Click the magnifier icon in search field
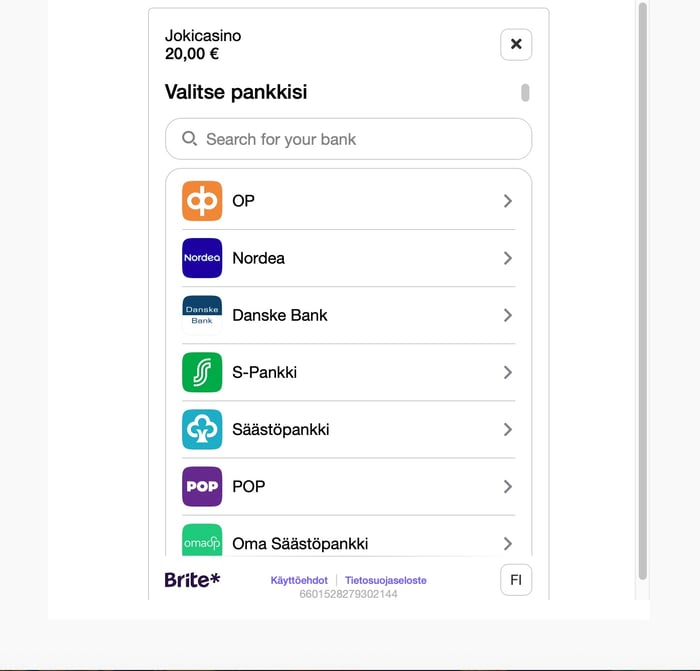Image resolution: width=700 pixels, height=671 pixels. pos(189,139)
